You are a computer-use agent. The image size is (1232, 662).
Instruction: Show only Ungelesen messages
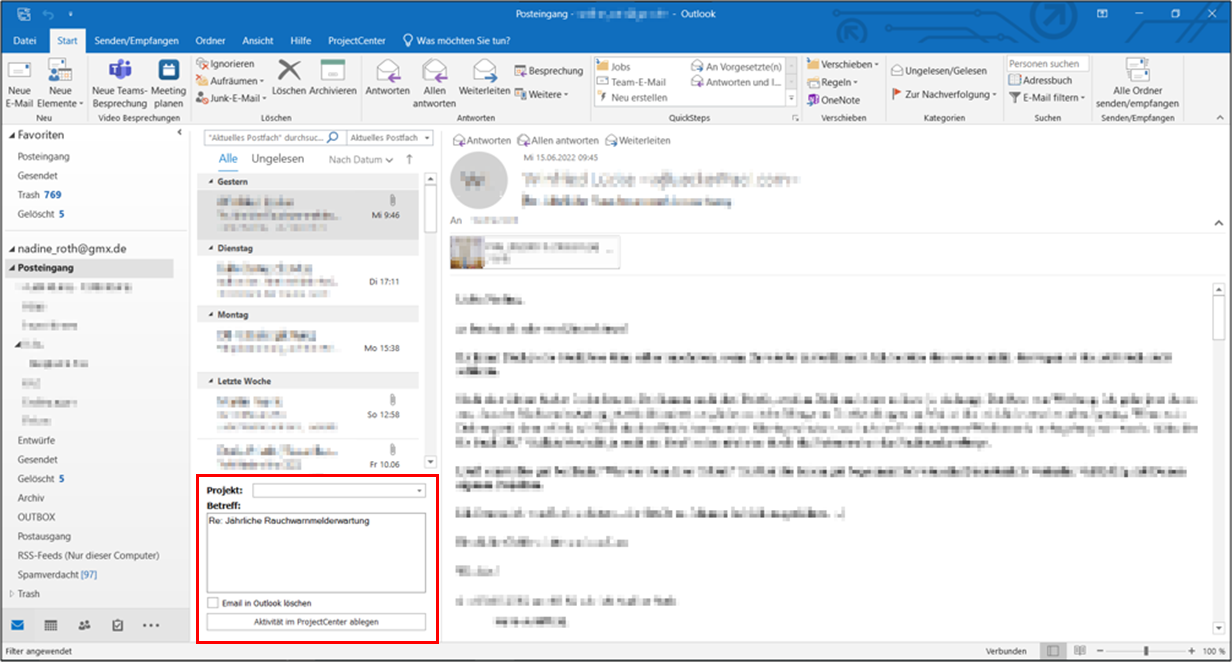pyautogui.click(x=278, y=159)
